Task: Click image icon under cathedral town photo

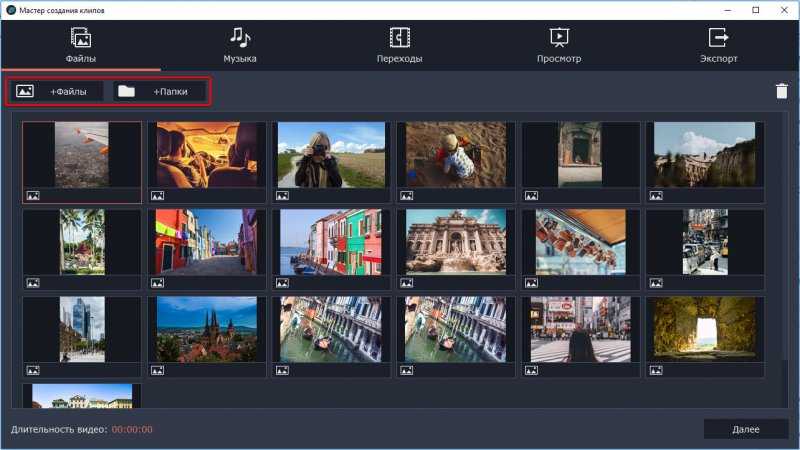Action: click(158, 370)
